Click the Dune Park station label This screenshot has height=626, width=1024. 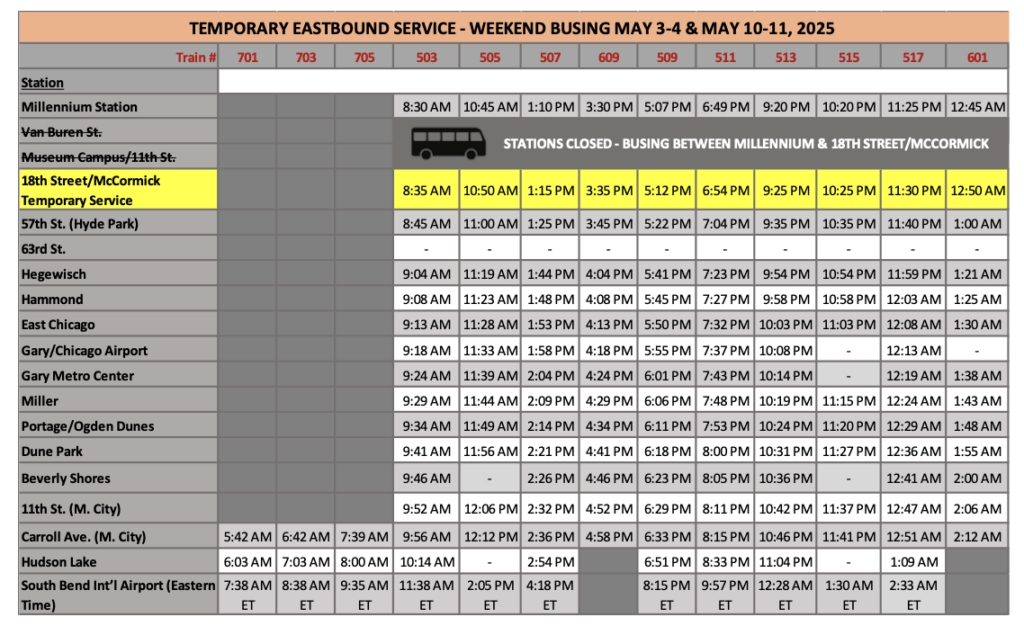[x=52, y=451]
